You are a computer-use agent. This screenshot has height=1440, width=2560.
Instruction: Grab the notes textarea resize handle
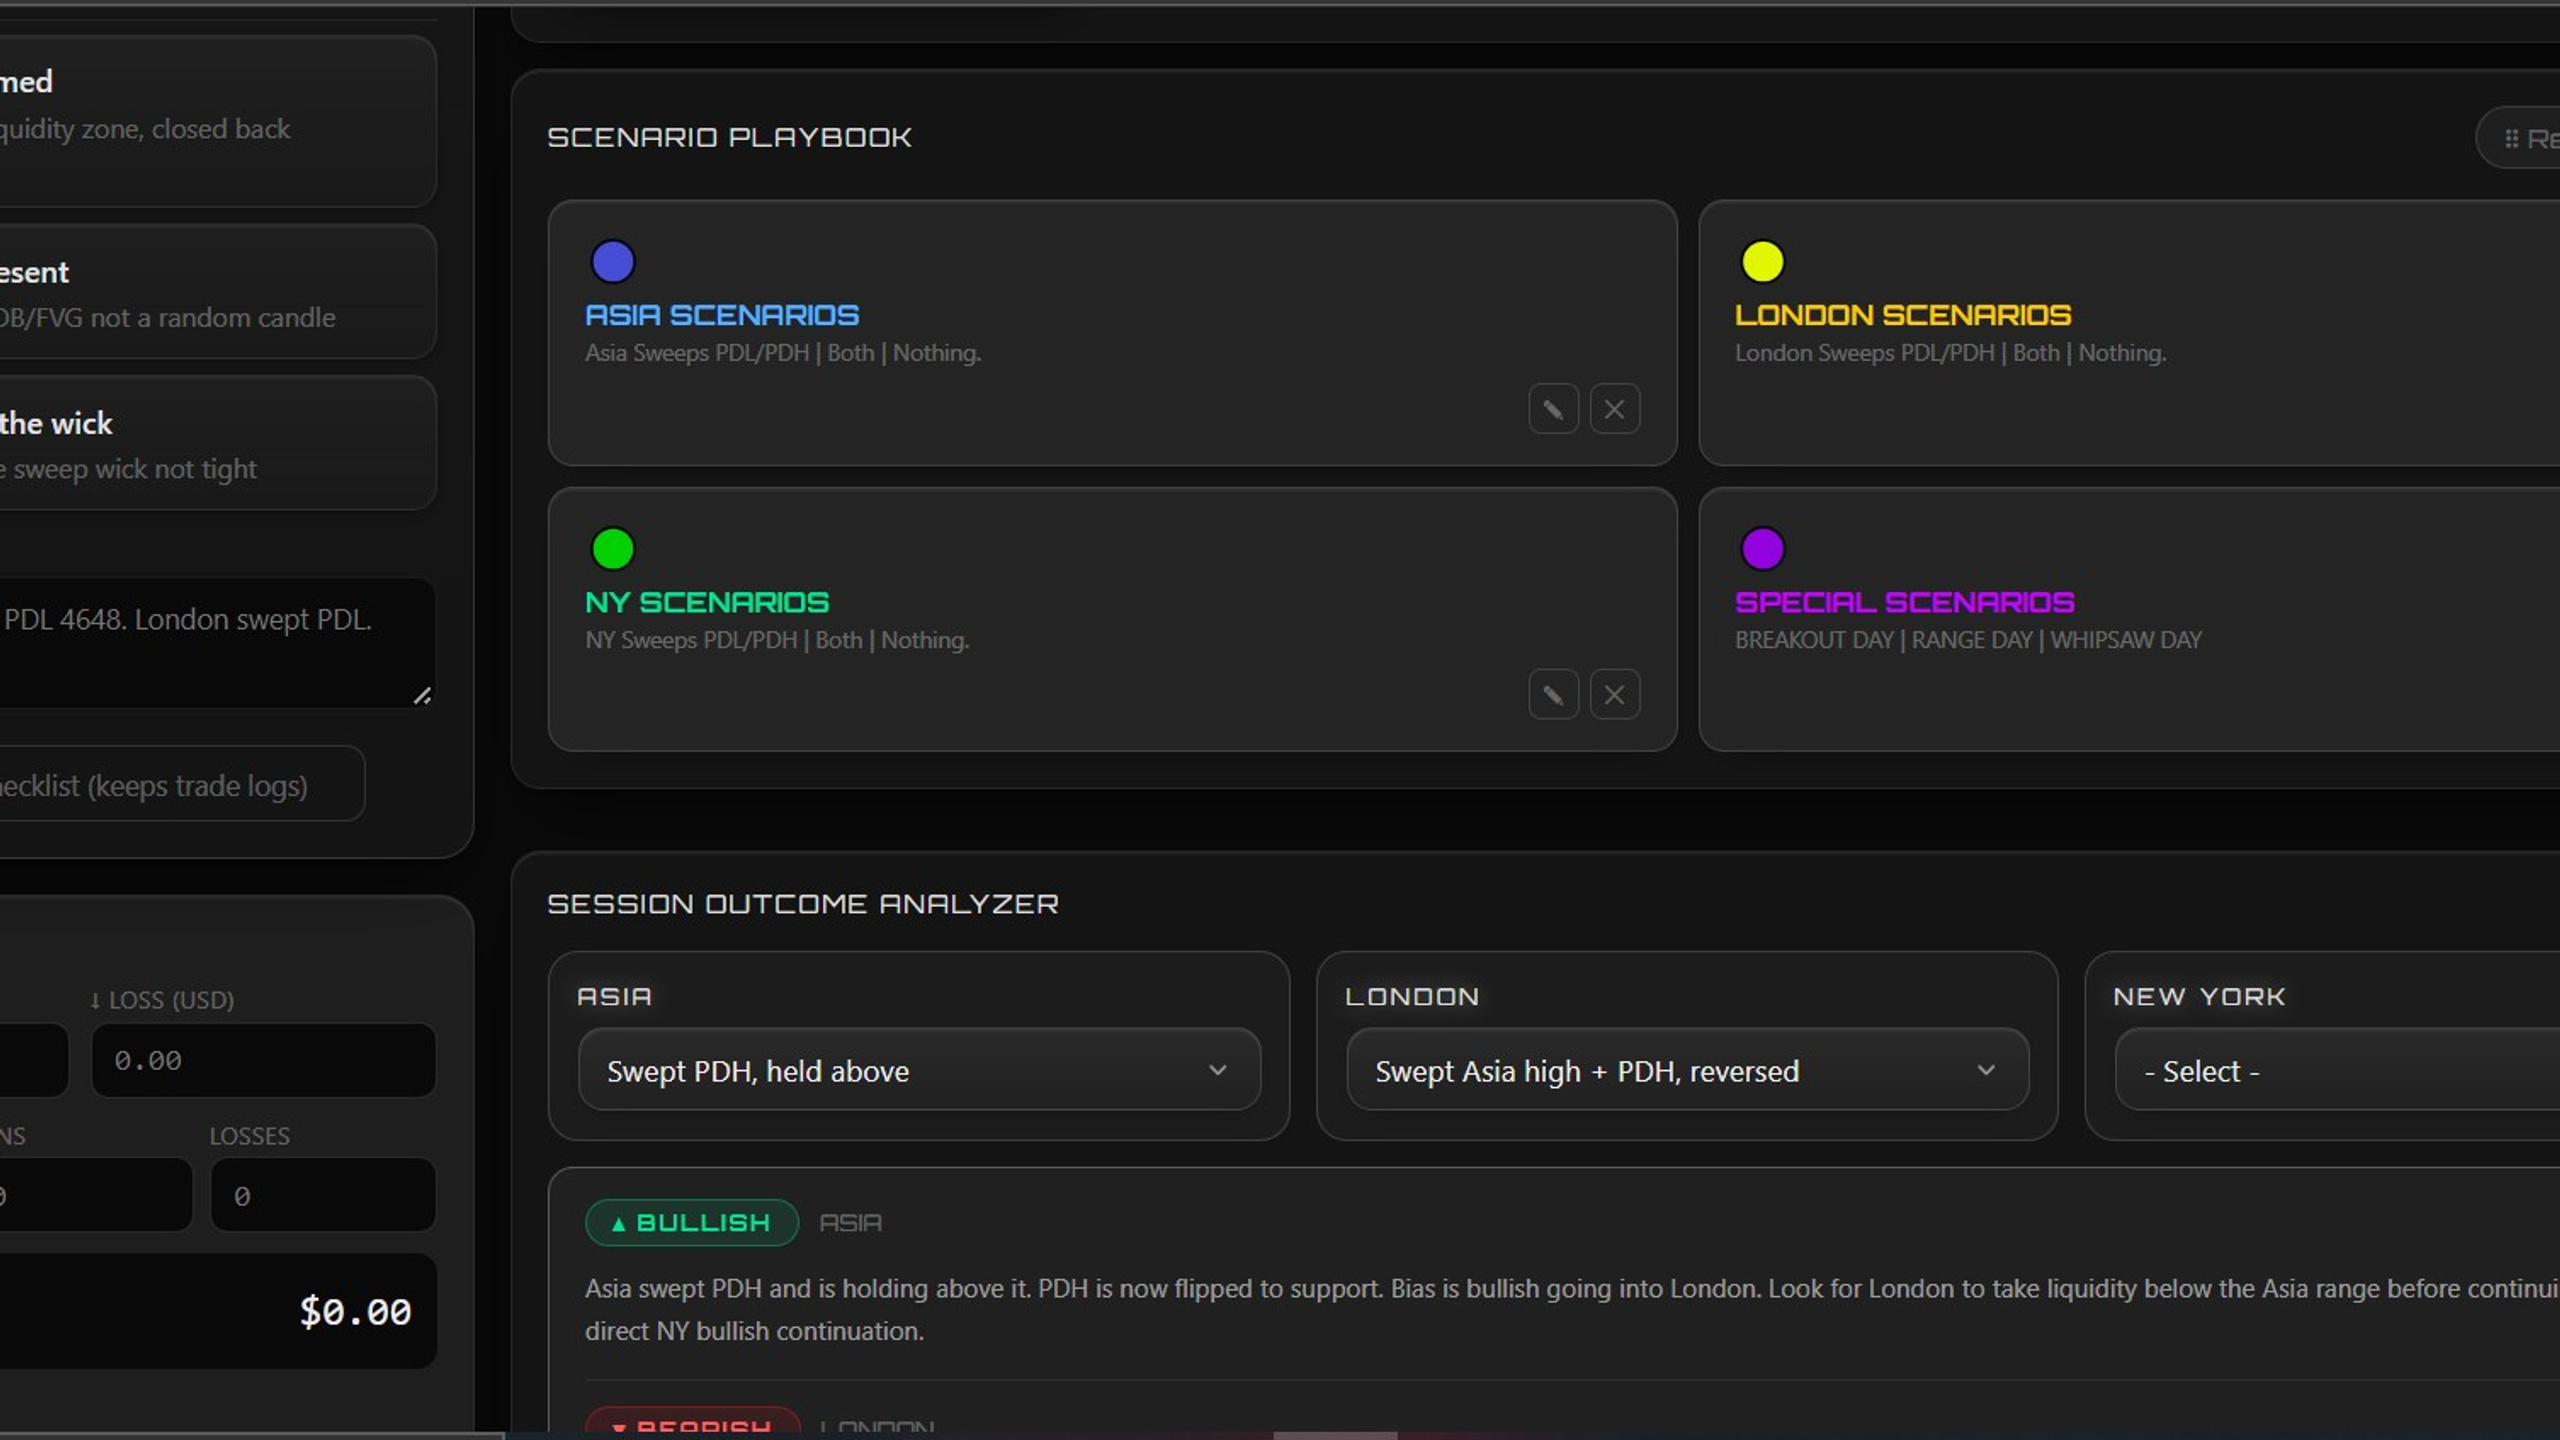[423, 696]
